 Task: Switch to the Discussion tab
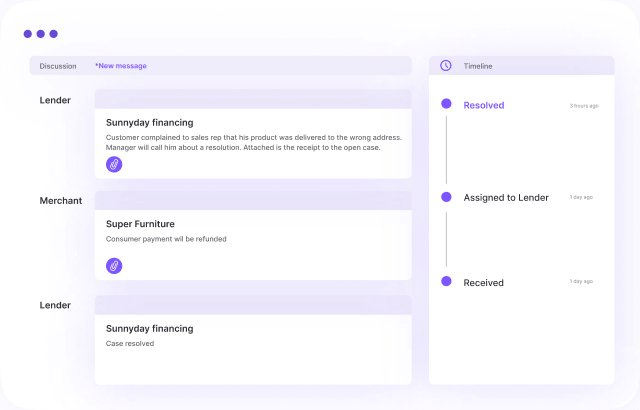click(x=58, y=66)
